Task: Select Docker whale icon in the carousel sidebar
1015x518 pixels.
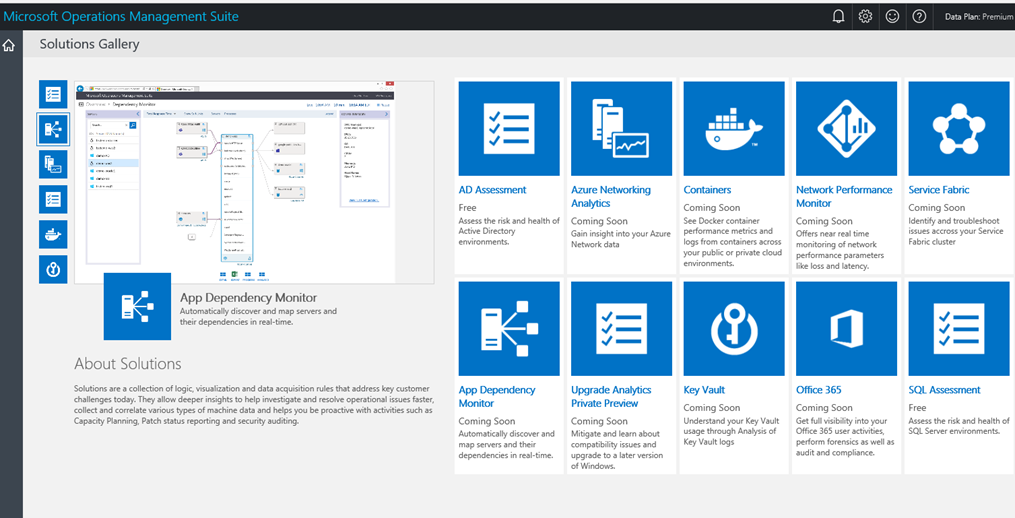Action: [x=53, y=234]
